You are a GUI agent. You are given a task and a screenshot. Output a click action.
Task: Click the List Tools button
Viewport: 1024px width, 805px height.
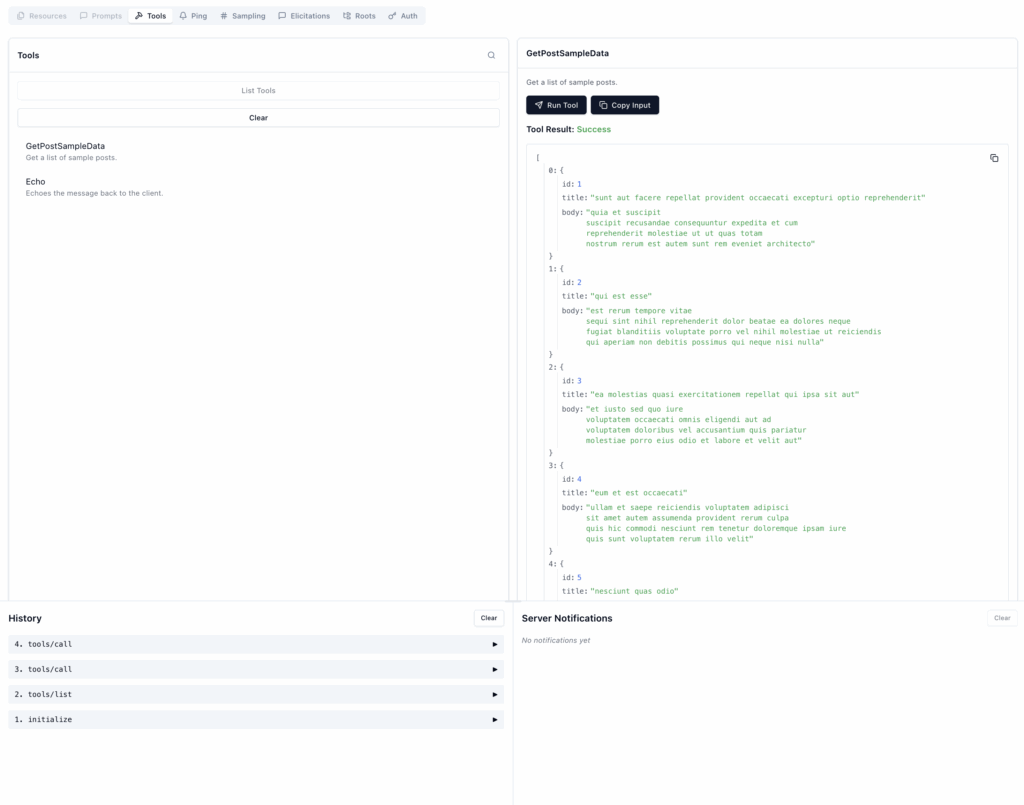pyautogui.click(x=258, y=91)
